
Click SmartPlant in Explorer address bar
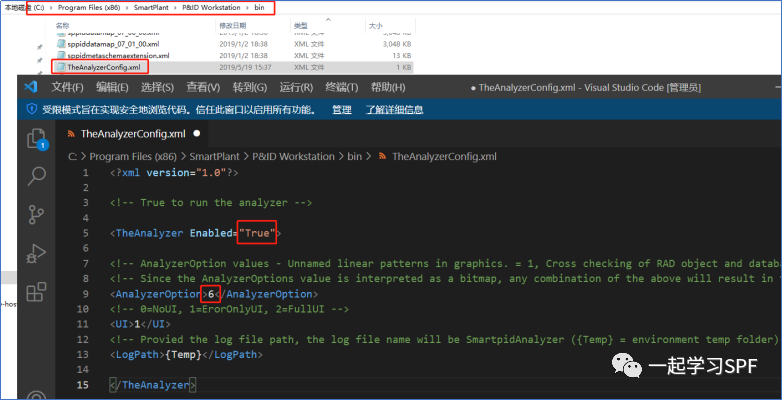click(x=151, y=8)
